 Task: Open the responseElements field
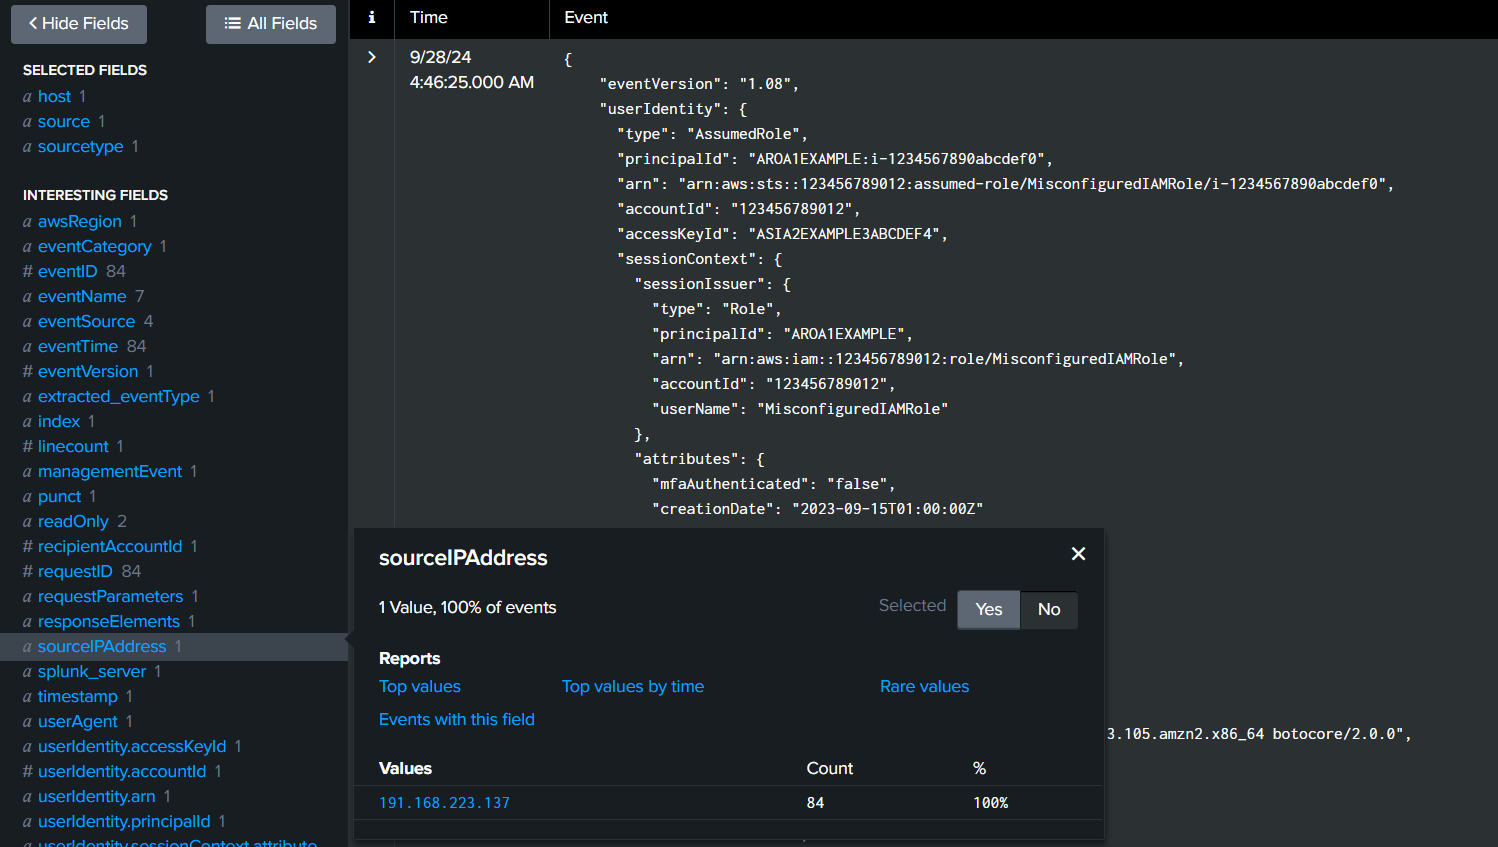click(109, 621)
